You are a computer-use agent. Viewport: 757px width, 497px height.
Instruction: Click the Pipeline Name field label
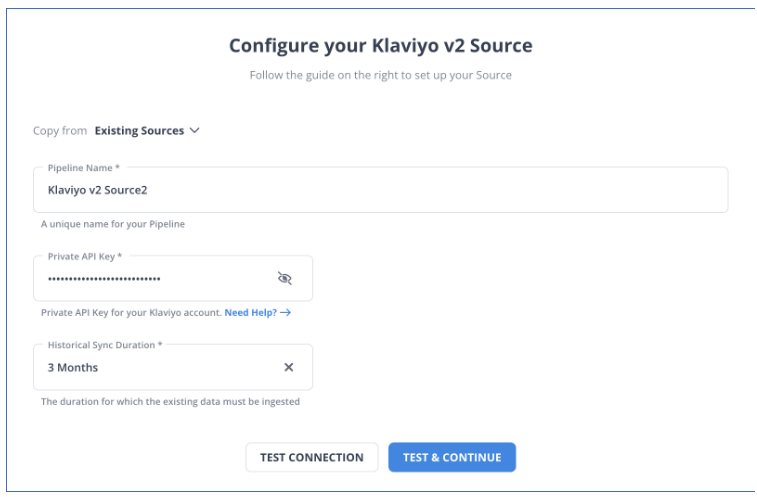click(x=84, y=168)
